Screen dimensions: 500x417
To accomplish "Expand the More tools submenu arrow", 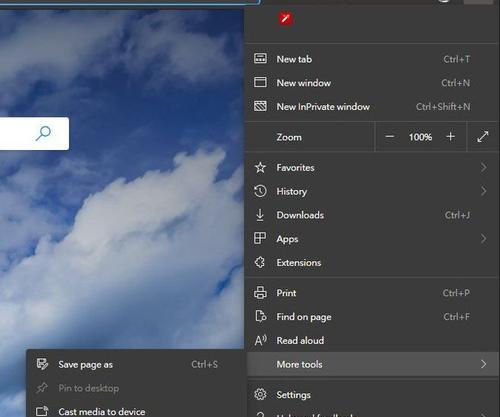I will (x=483, y=364).
